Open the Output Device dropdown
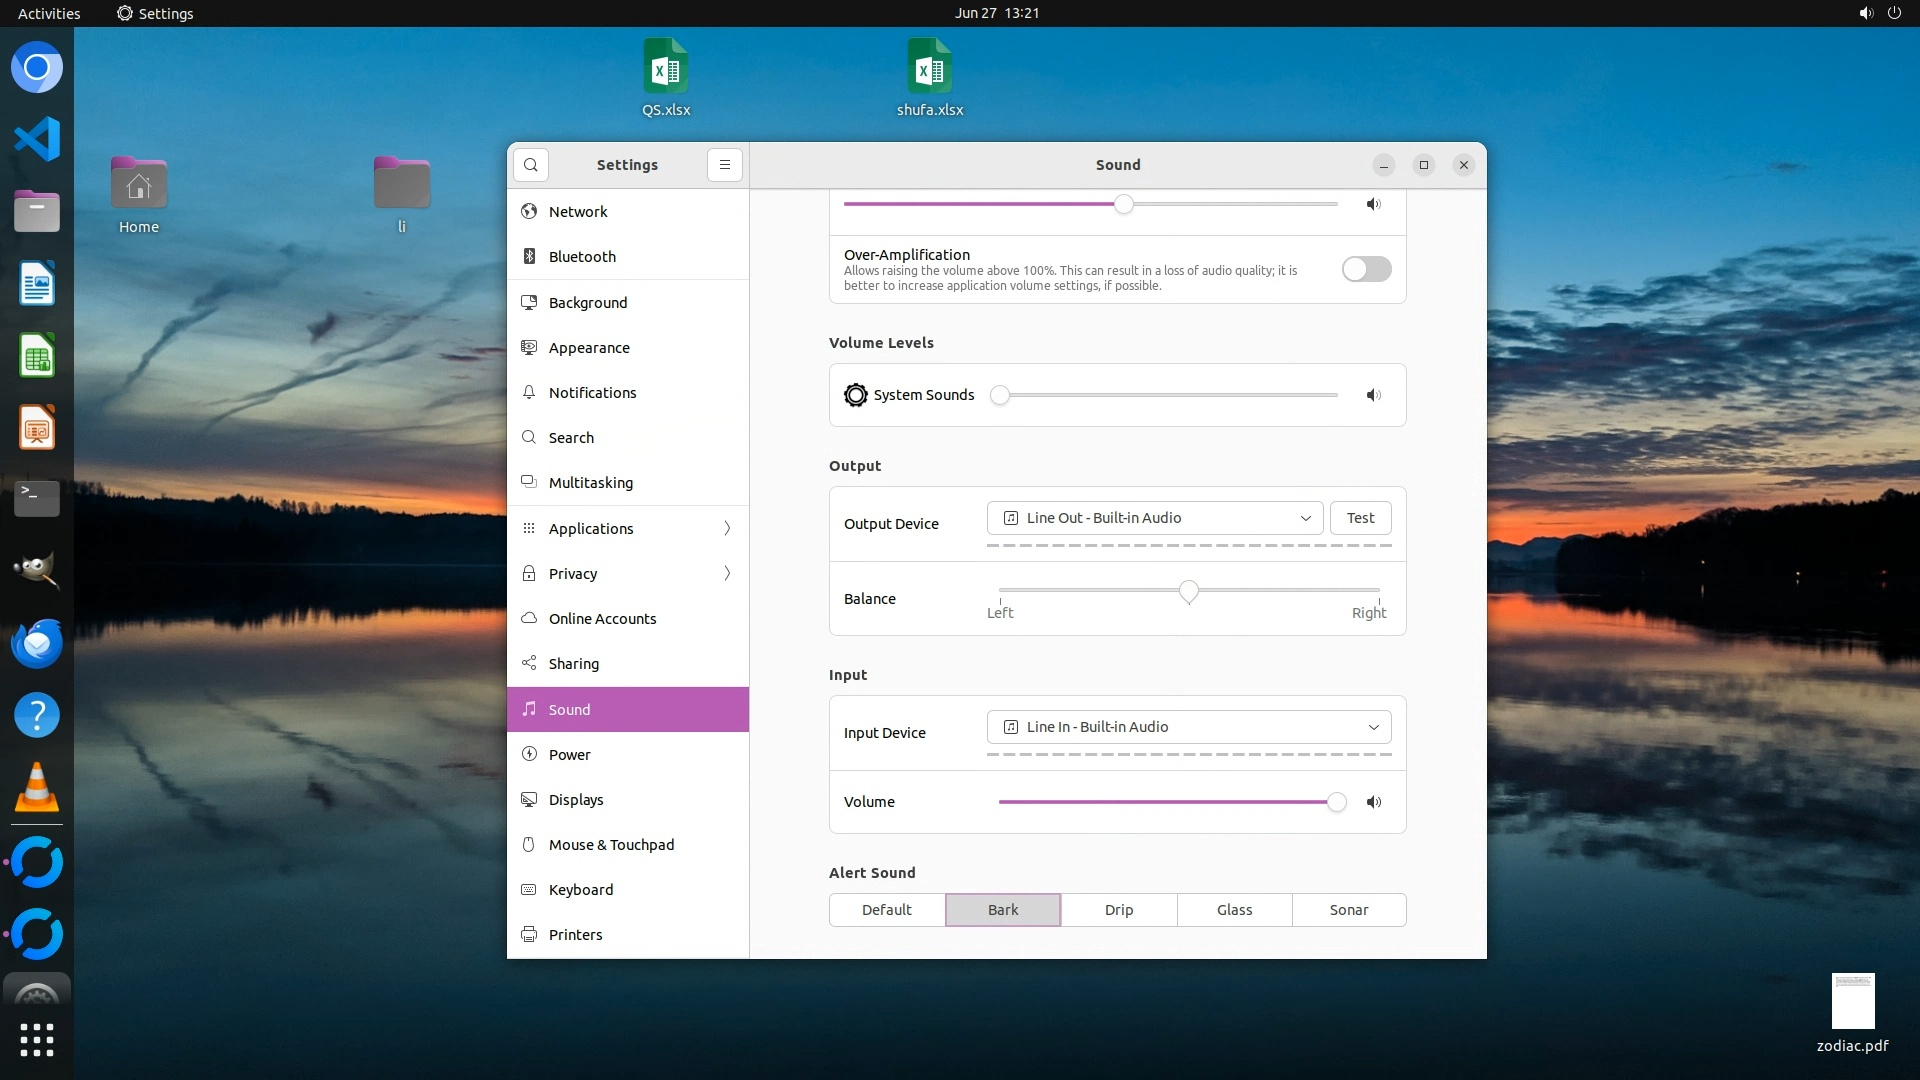The height and width of the screenshot is (1080, 1920). tap(1155, 518)
